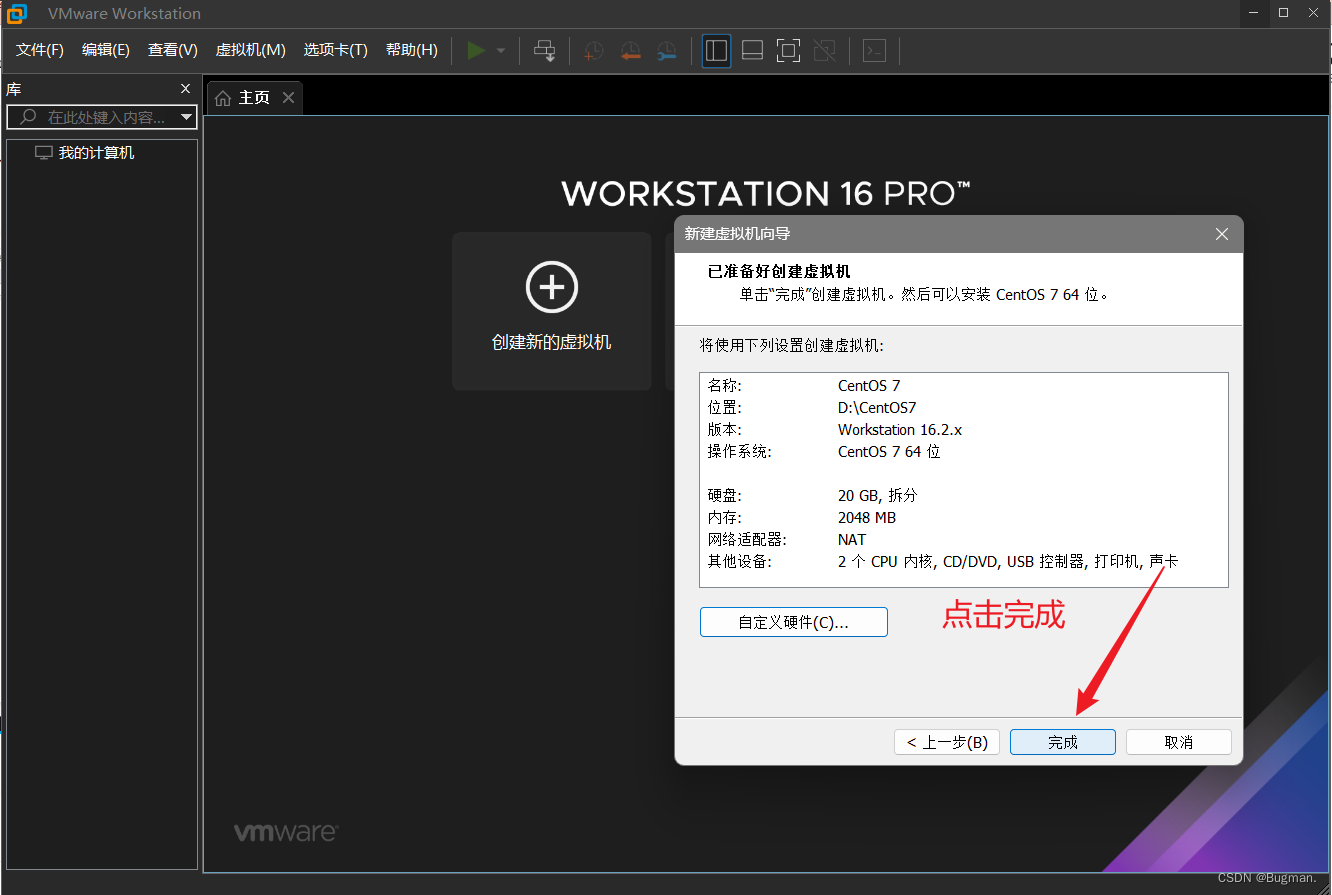Click the 自定义硬件(C)... button
This screenshot has height=895, width=1332.
(794, 622)
